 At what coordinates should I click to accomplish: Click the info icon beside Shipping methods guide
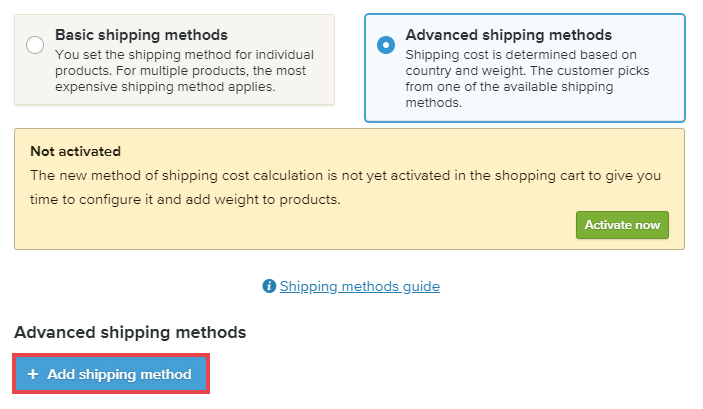tap(269, 286)
